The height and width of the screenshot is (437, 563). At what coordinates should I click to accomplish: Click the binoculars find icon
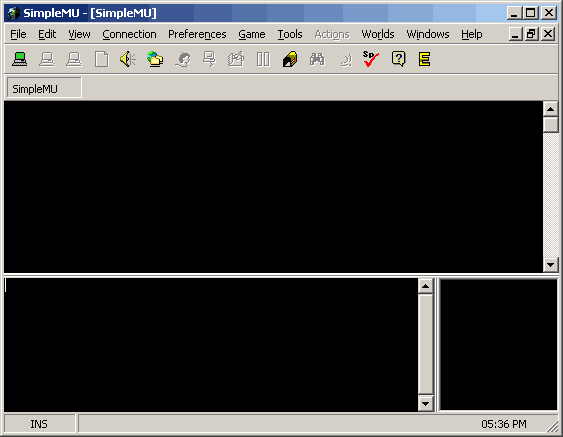[x=317, y=59]
